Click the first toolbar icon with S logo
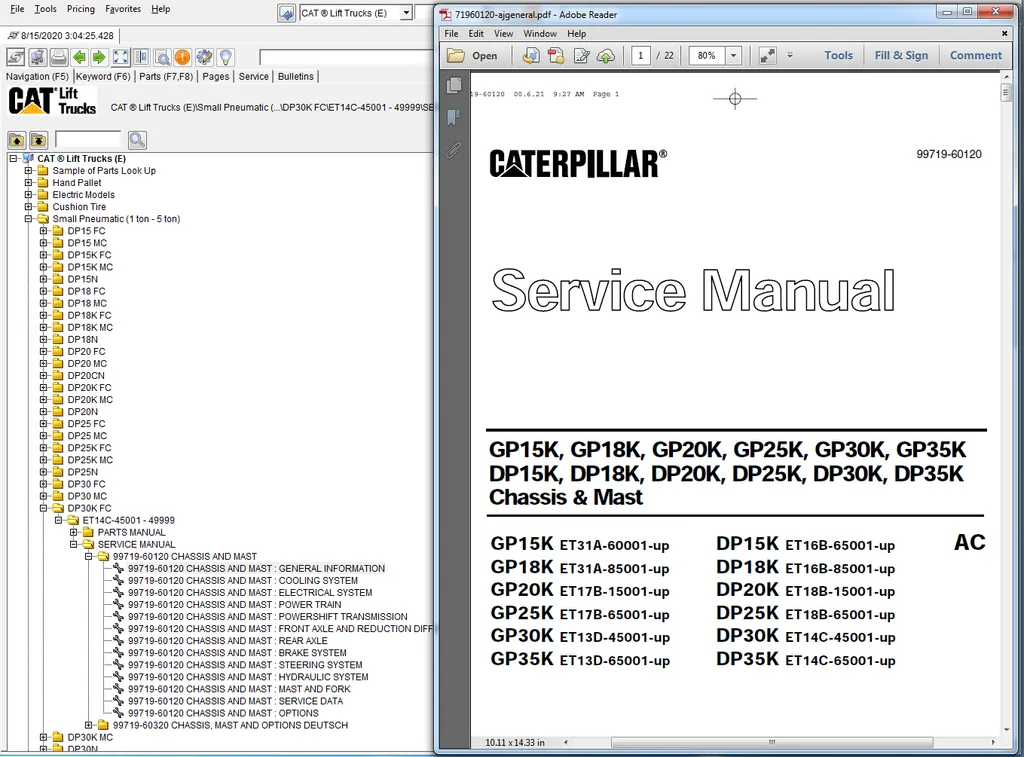Viewport: 1024px width, 757px height. coord(16,57)
